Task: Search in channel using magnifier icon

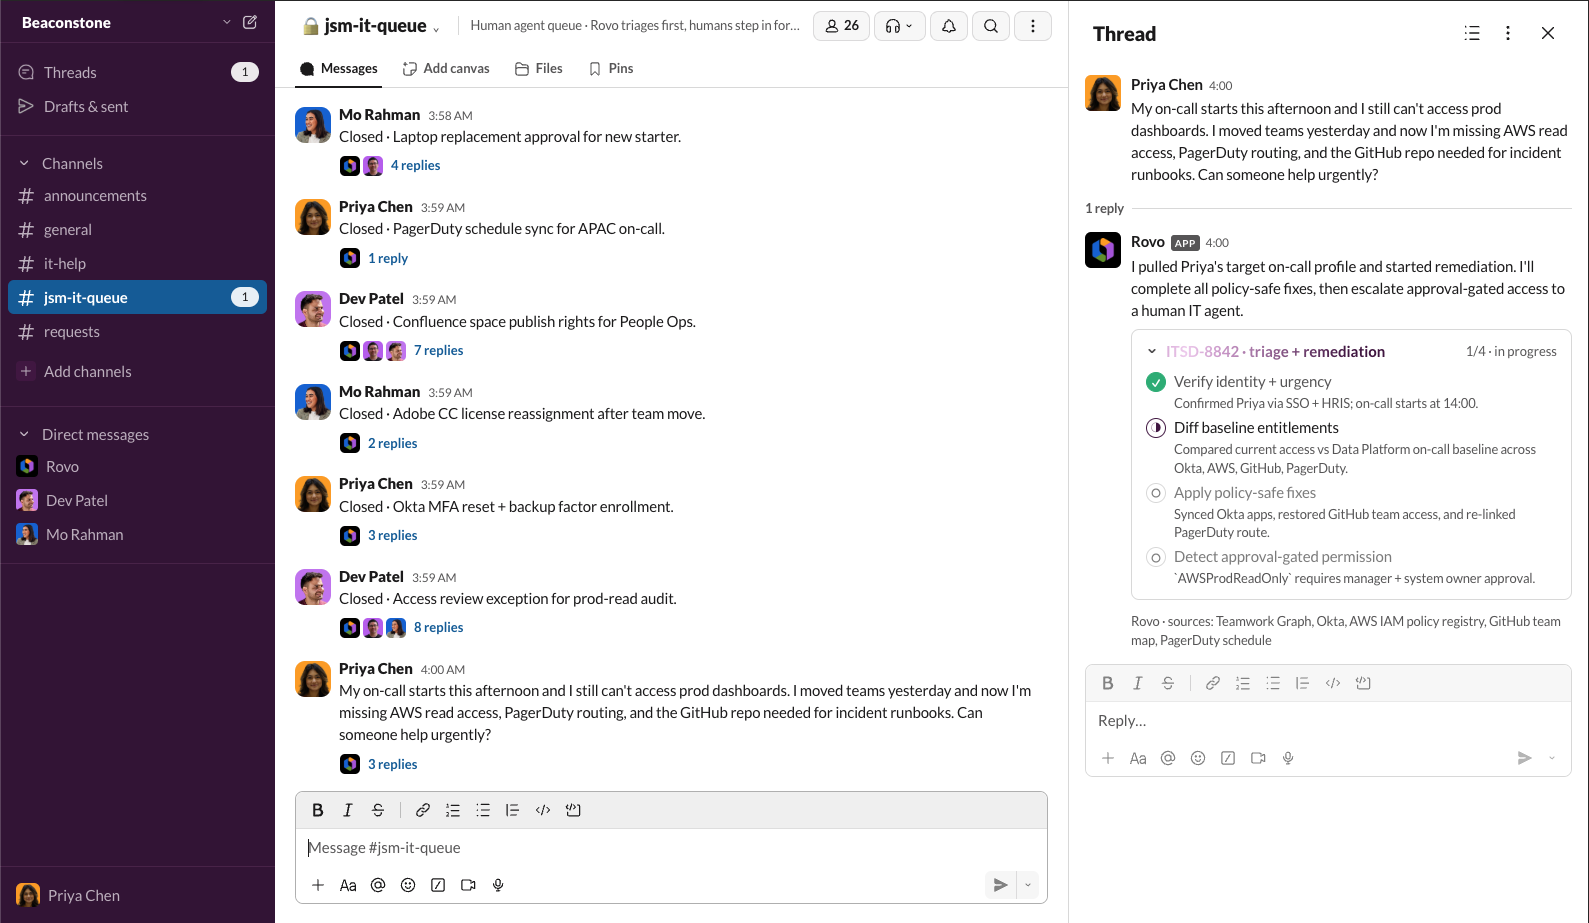Action: click(990, 26)
